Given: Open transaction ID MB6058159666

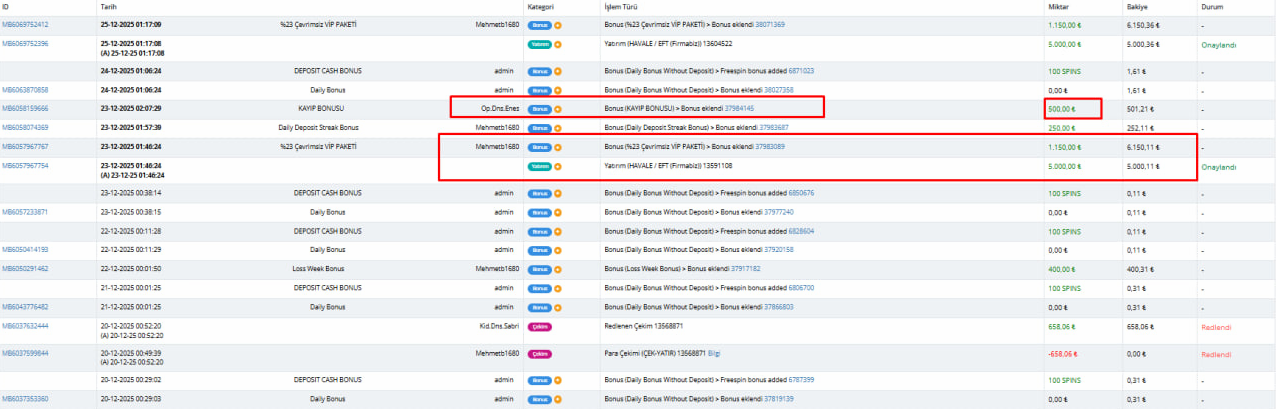Looking at the screenshot, I should pyautogui.click(x=25, y=108).
